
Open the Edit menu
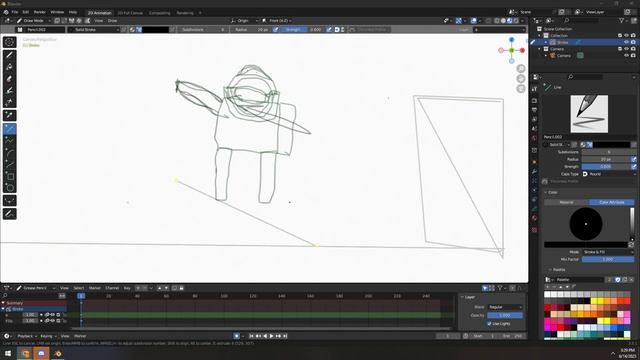26,12
